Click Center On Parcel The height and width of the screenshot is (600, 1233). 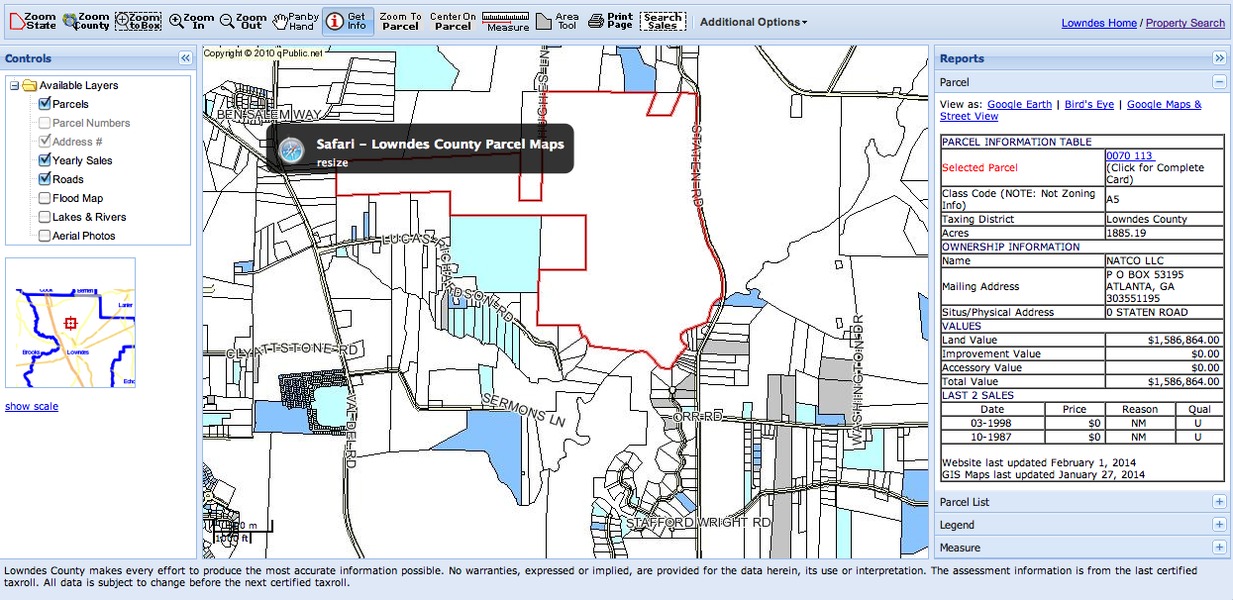click(453, 21)
